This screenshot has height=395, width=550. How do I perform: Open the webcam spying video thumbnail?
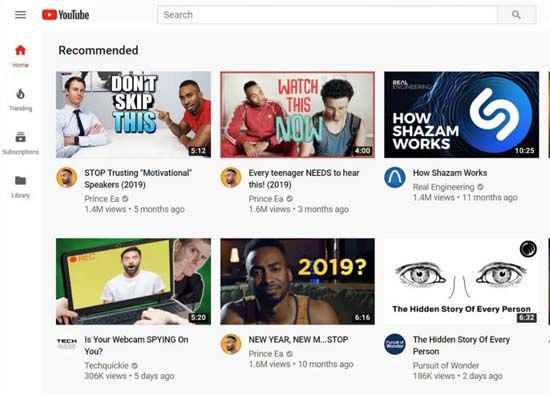point(133,281)
